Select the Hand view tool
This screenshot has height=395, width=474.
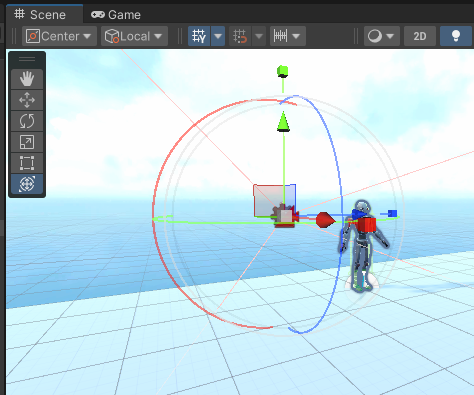[x=27, y=79]
